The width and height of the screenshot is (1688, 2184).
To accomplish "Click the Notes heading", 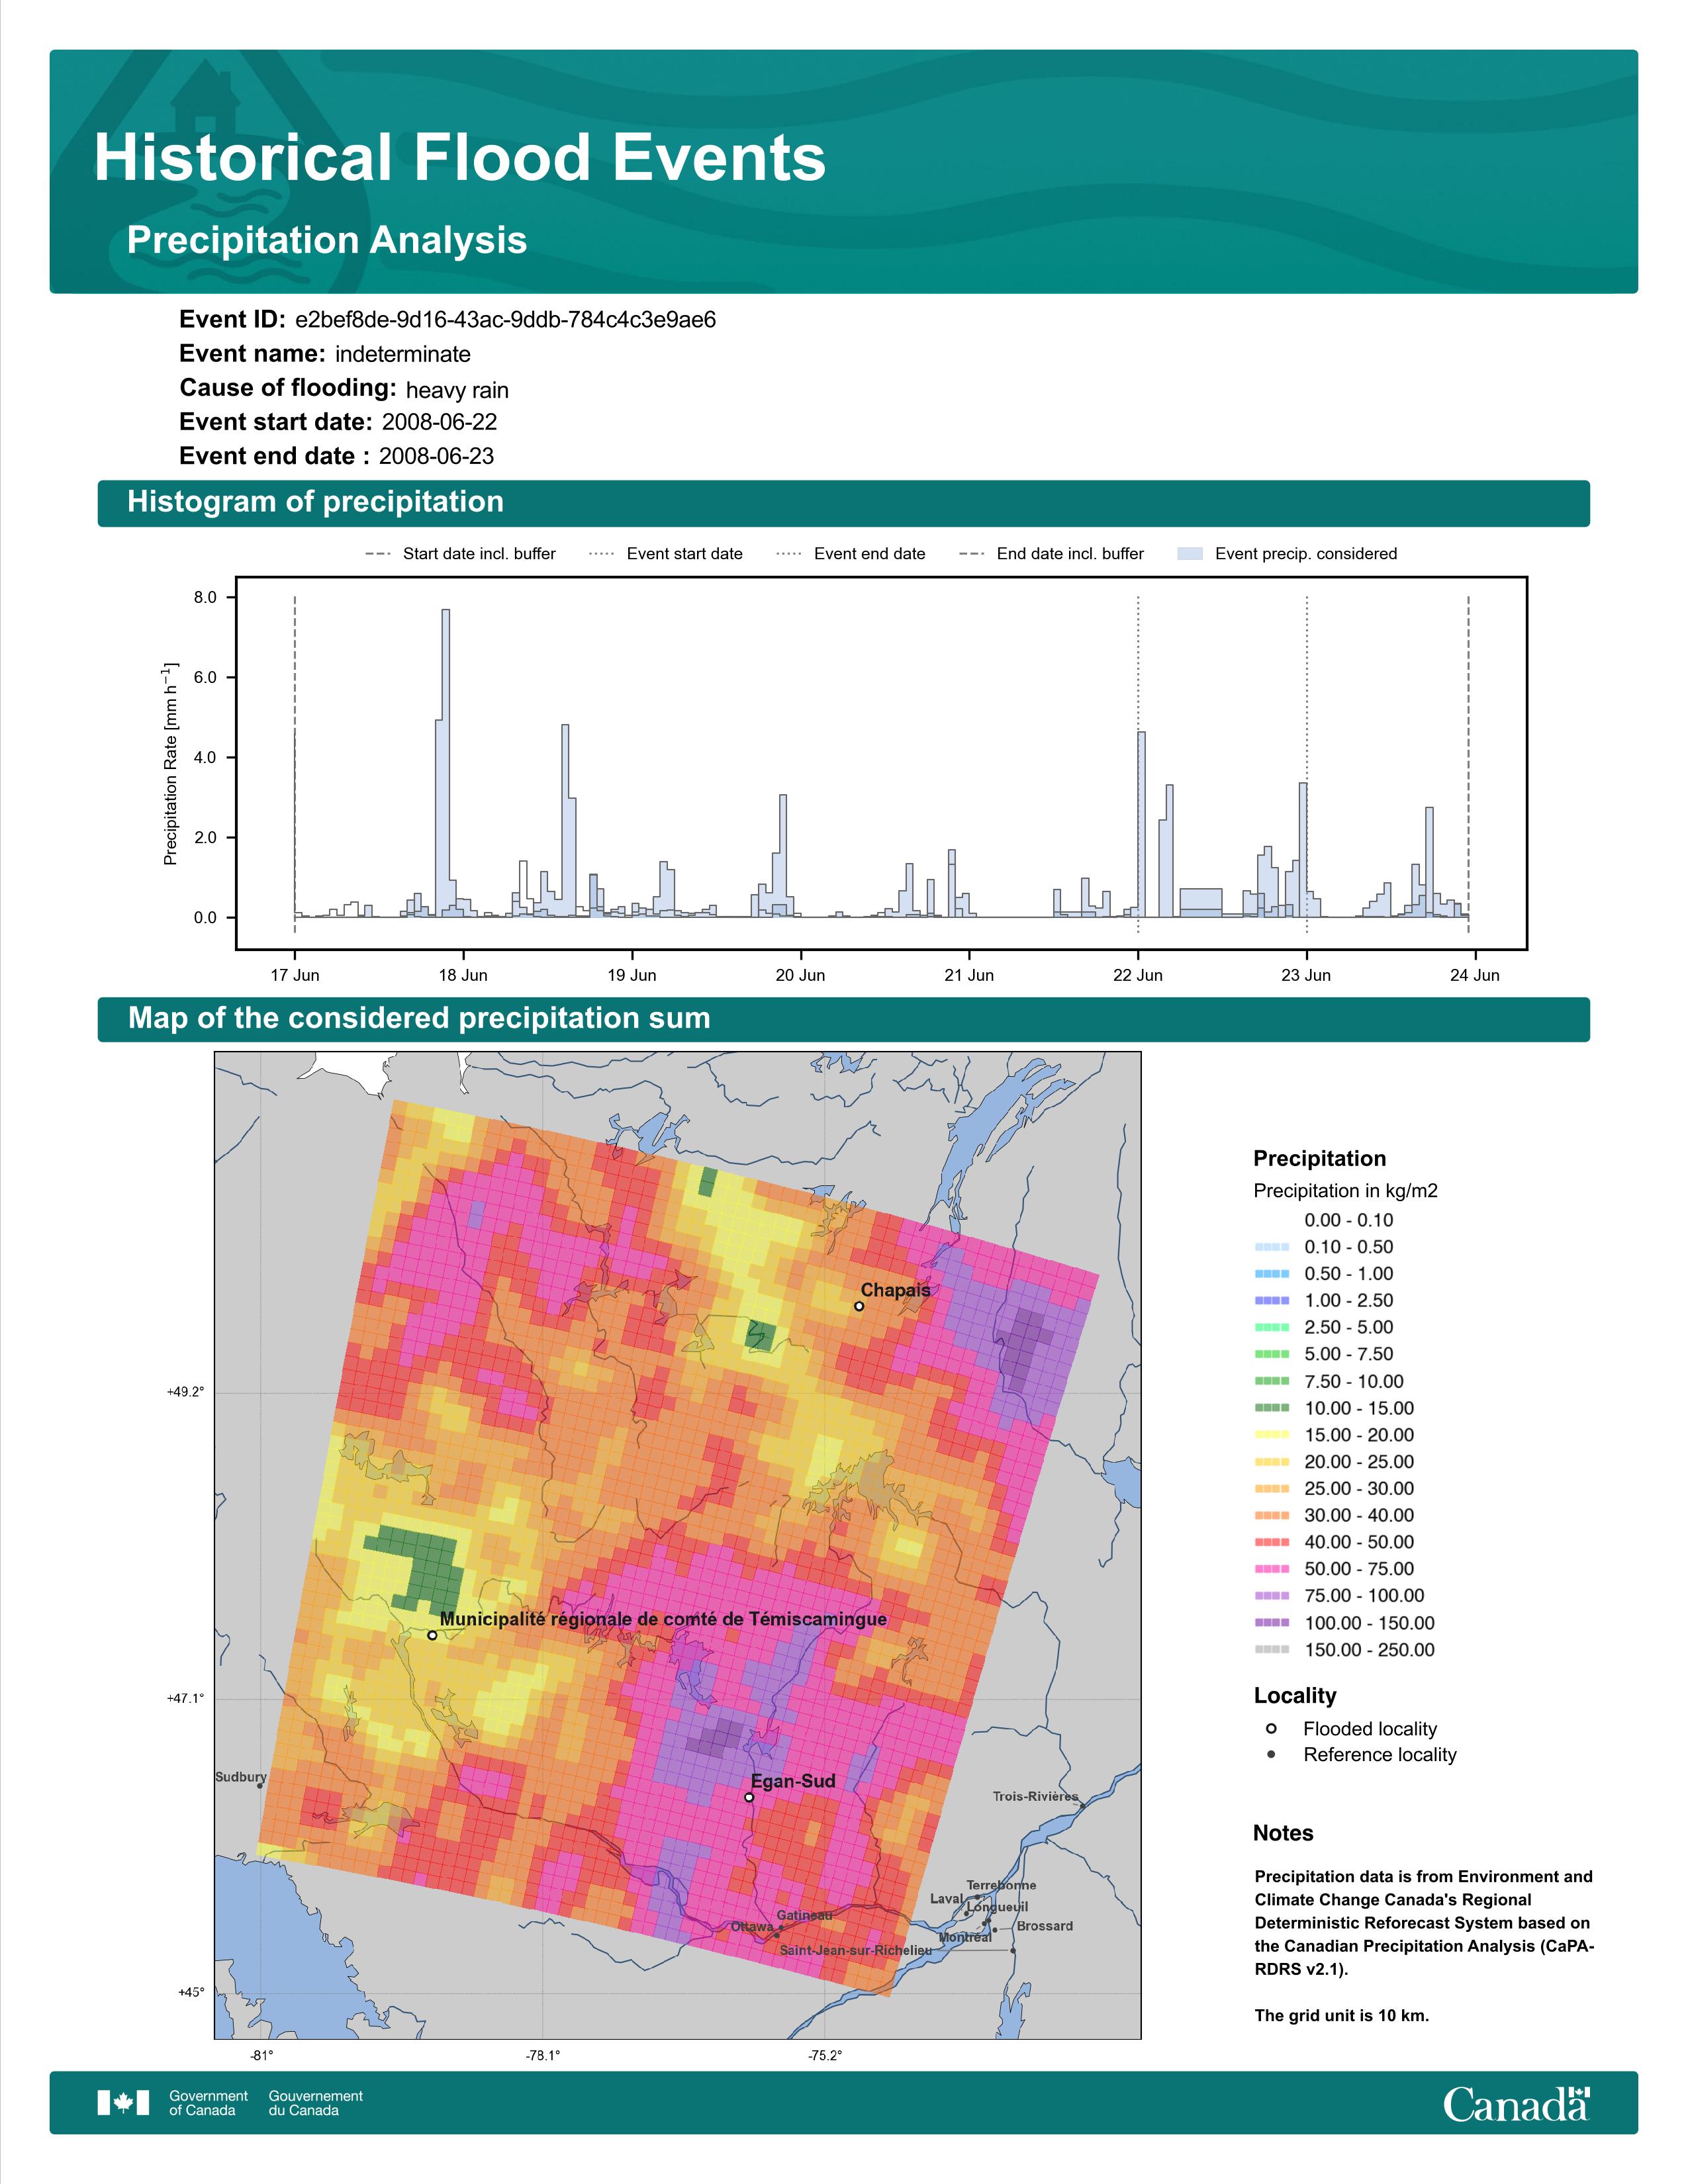I will tap(1283, 1833).
